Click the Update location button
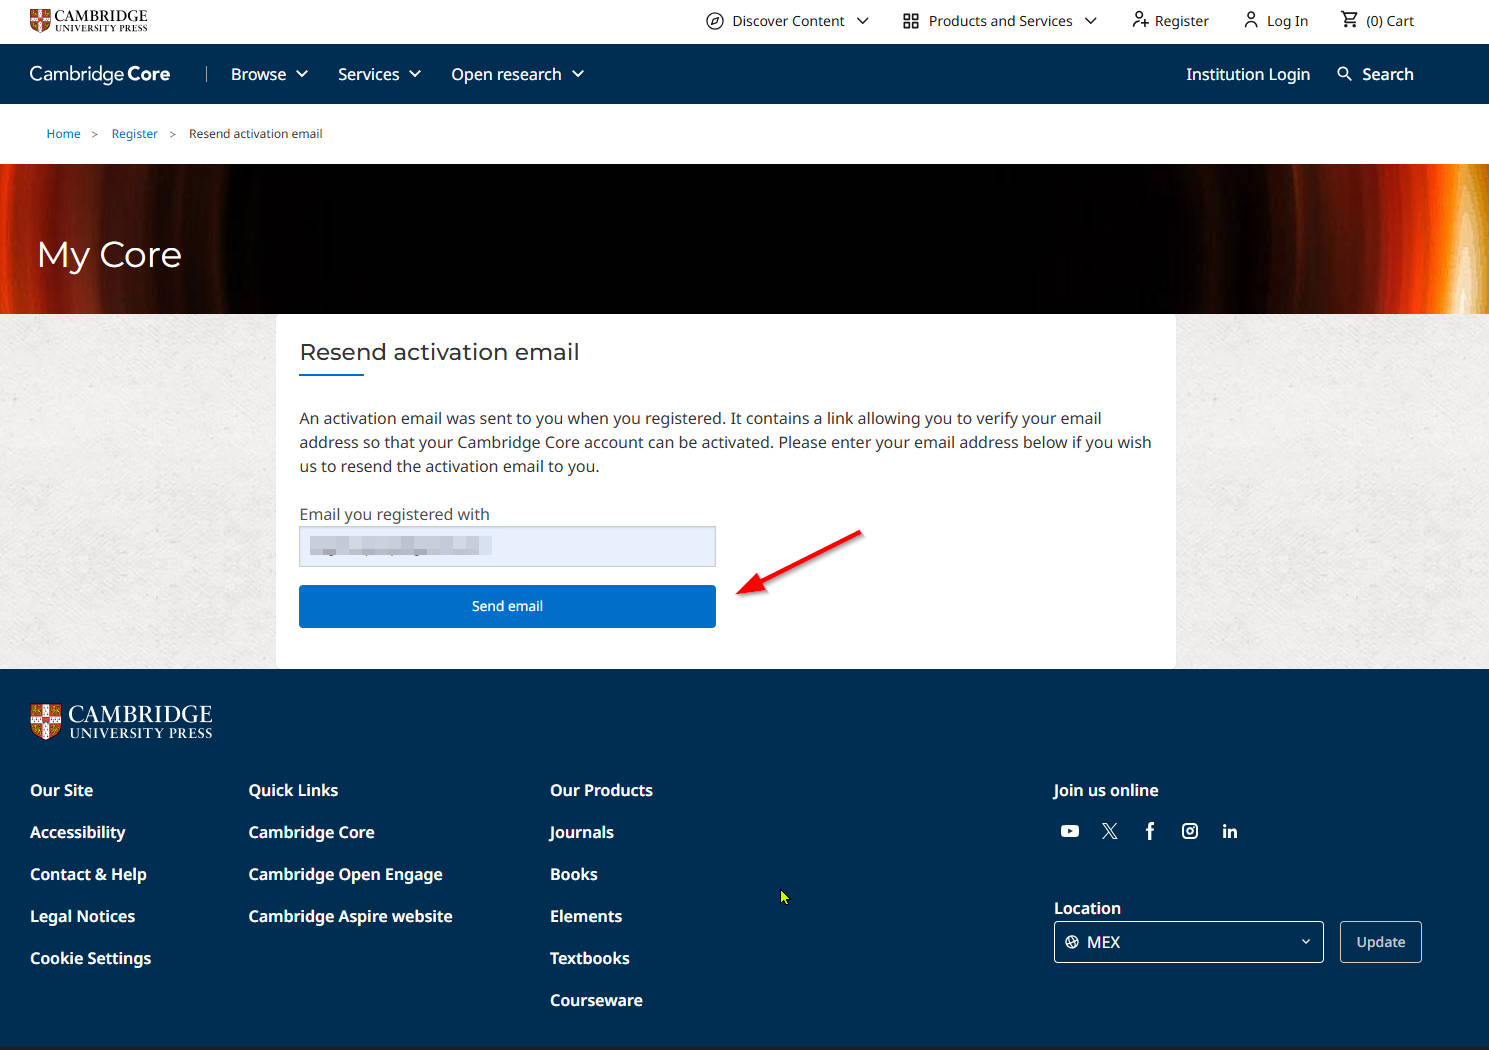Screen dimensions: 1489x1050 [x=1381, y=942]
